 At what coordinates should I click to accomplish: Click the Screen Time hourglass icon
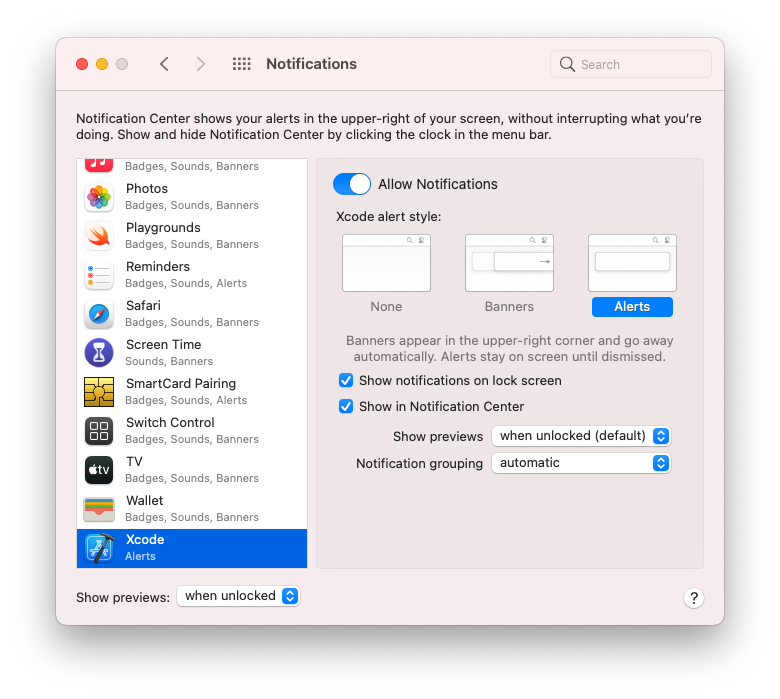coord(99,353)
